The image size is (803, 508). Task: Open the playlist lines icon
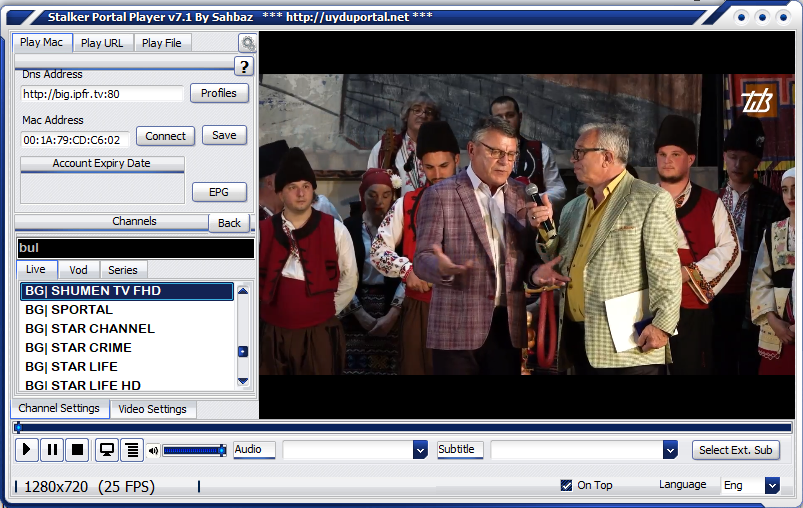click(x=132, y=450)
